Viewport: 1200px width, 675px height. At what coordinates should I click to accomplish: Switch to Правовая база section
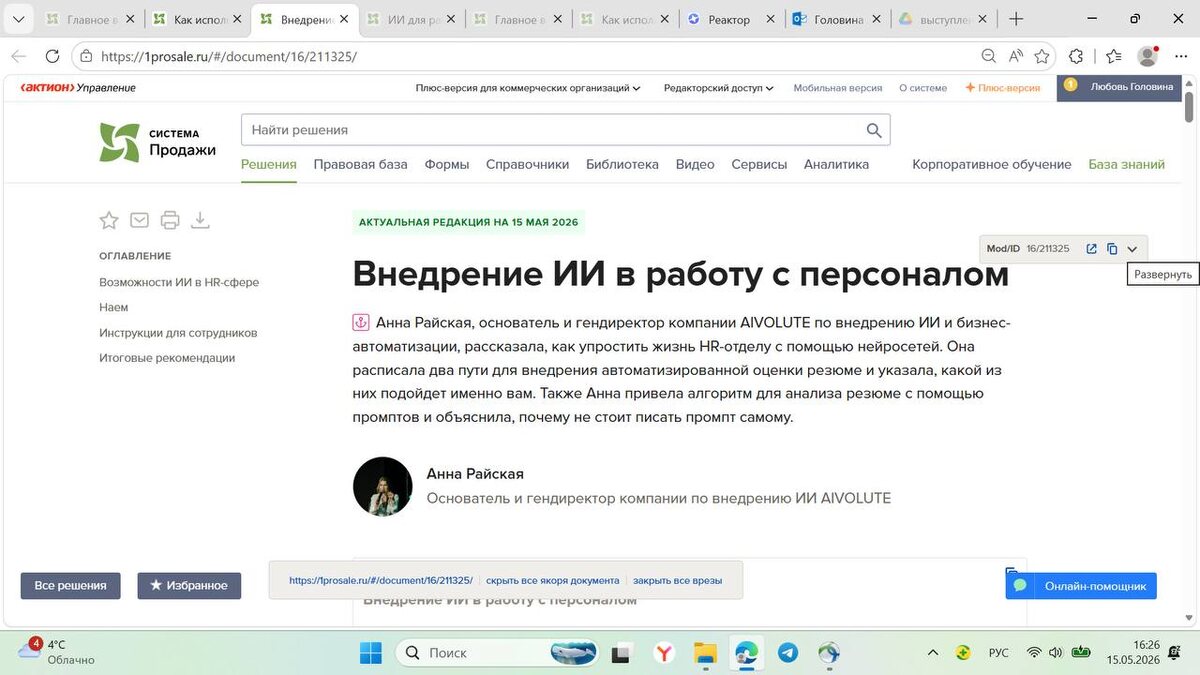pos(360,164)
